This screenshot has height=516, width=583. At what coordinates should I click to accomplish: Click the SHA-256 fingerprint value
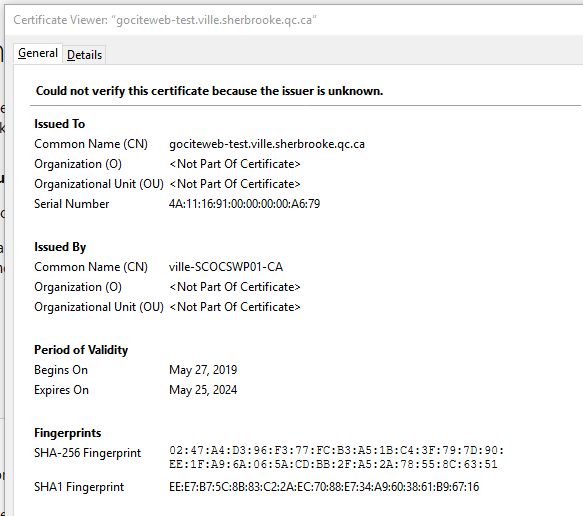(336, 457)
